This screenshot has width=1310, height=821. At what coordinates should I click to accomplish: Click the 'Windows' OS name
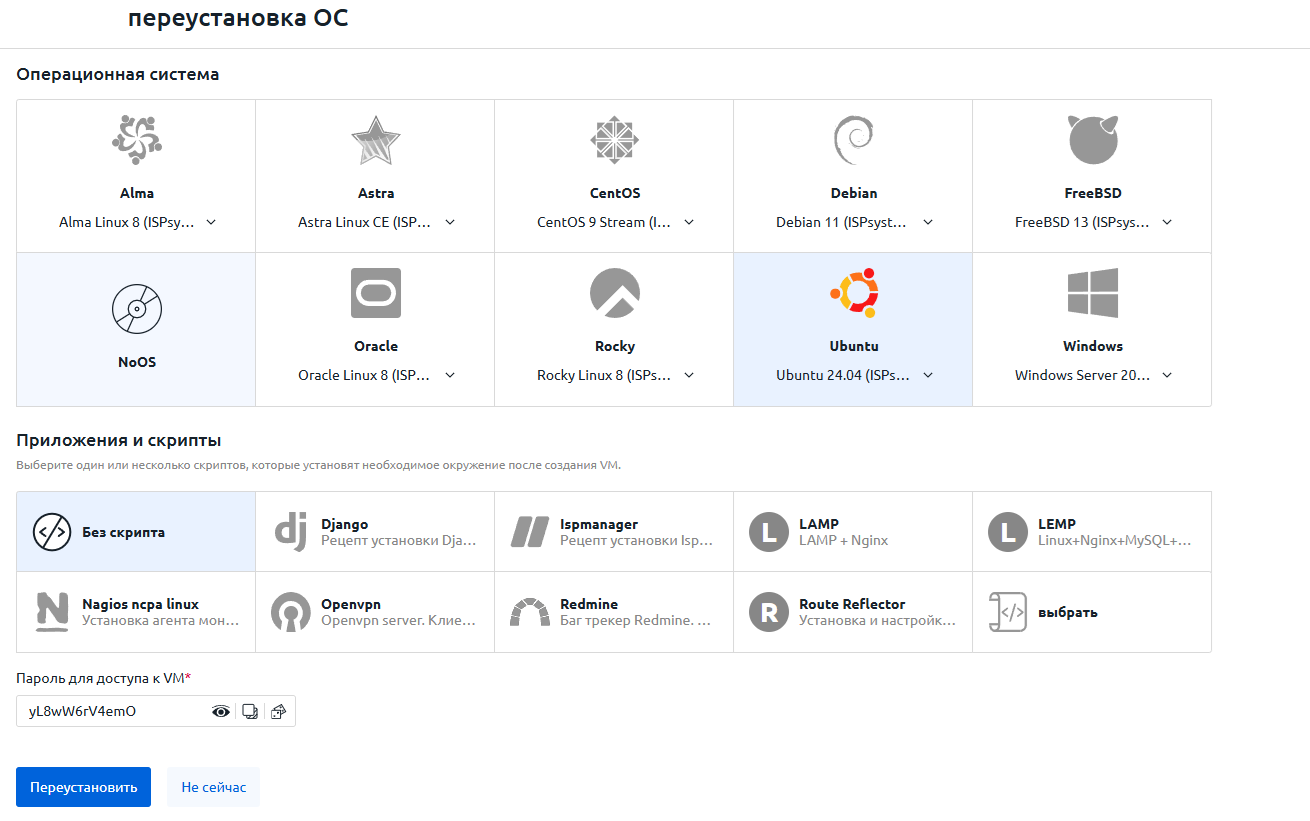tap(1093, 346)
